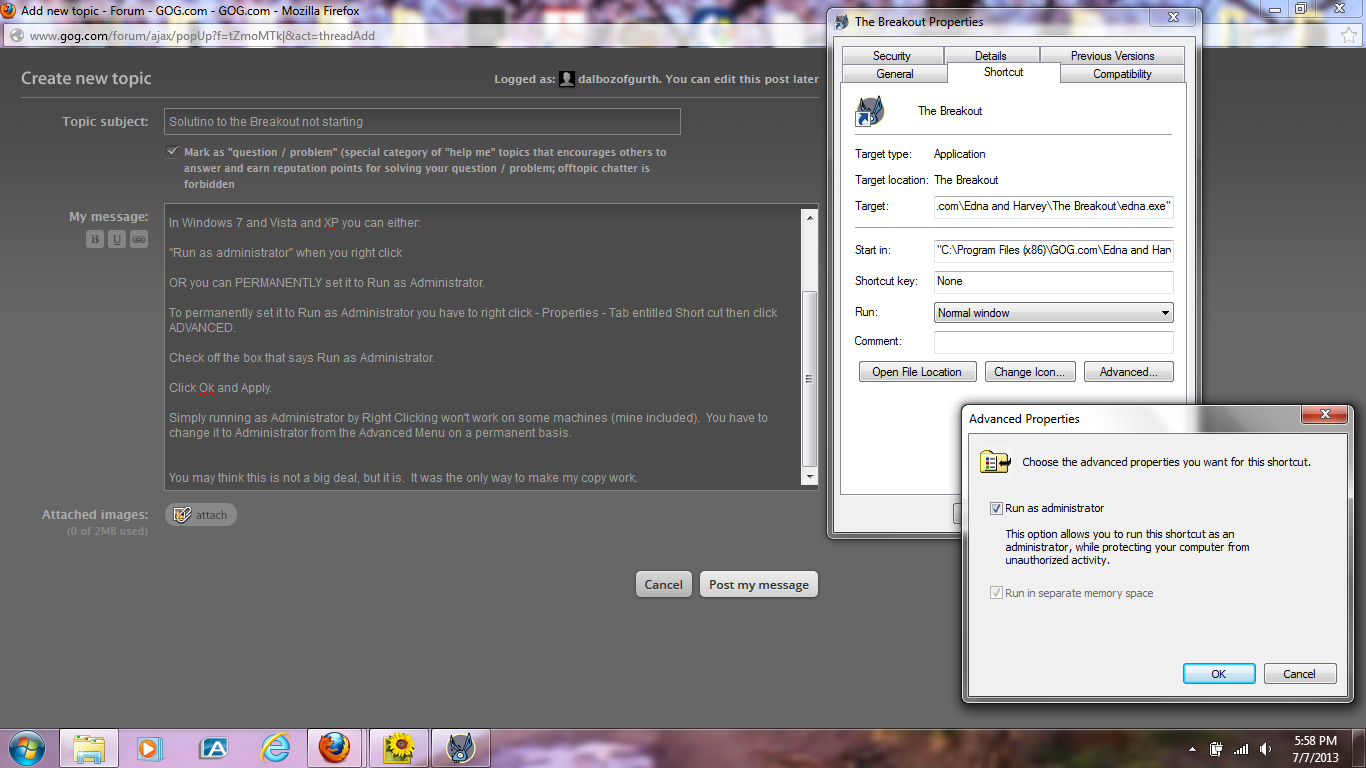
Task: Click the Target path field
Action: click(x=1053, y=206)
